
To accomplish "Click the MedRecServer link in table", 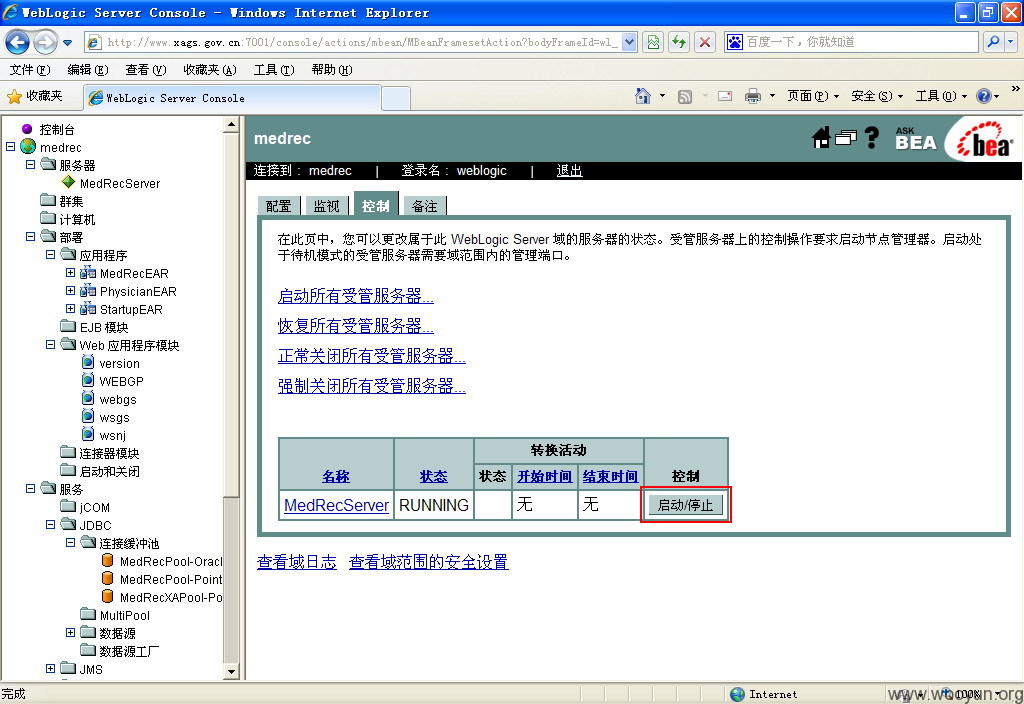I will coord(336,505).
